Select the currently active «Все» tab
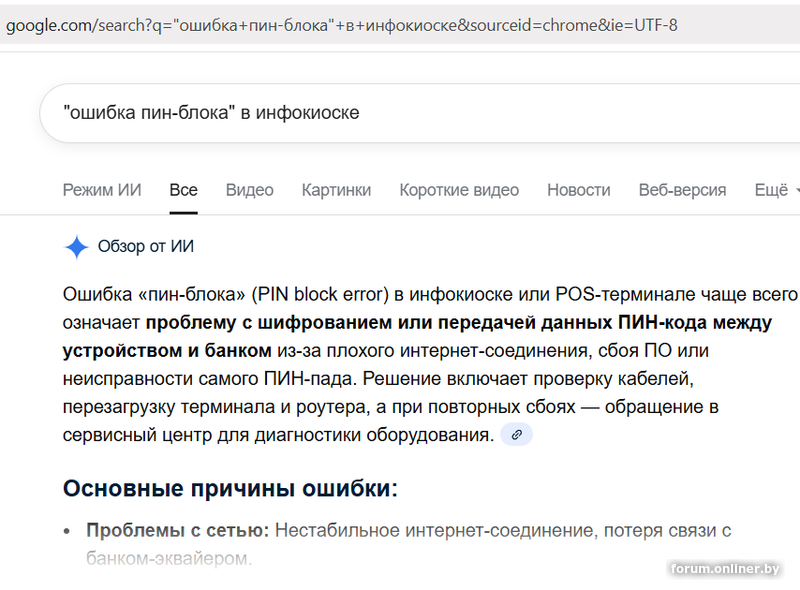The height and width of the screenshot is (590, 800). click(184, 189)
